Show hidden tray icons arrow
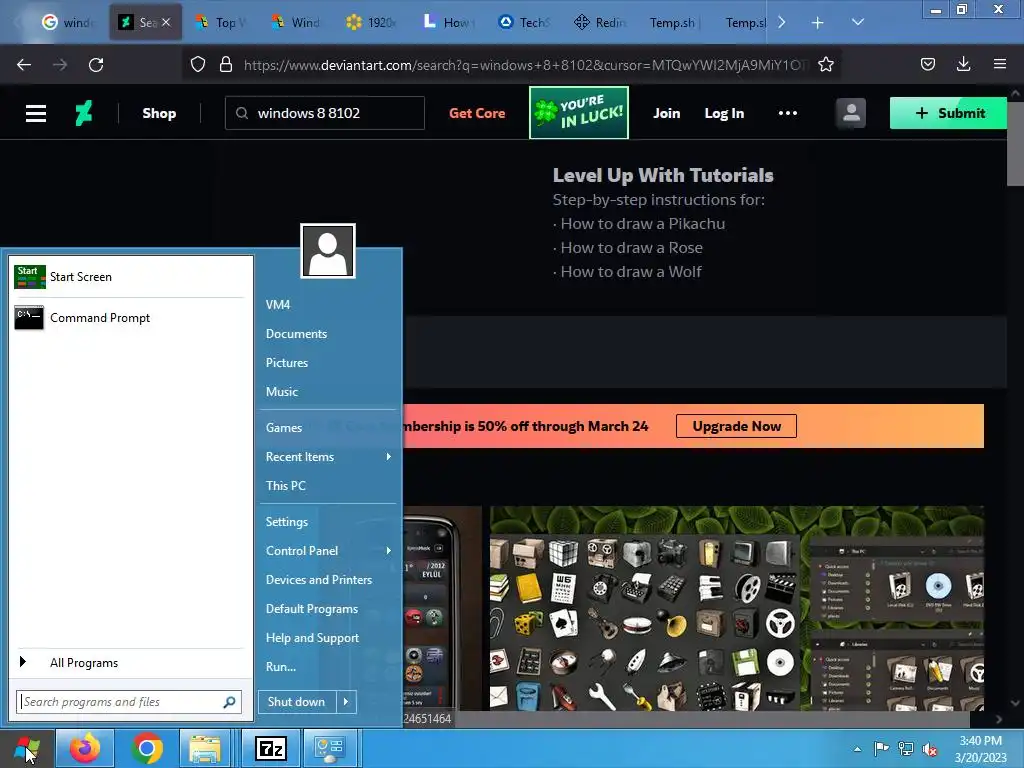The image size is (1024, 768). (x=857, y=749)
